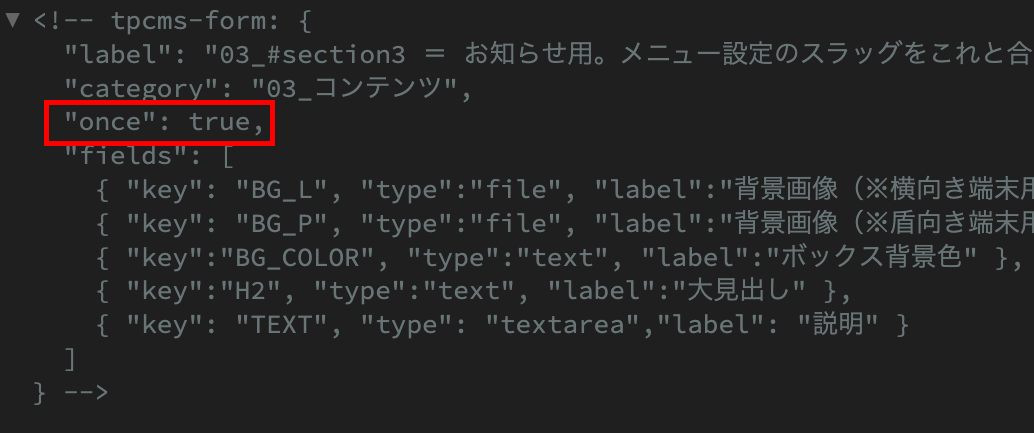Click the "fields" key name
This screenshot has width=1034, height=433.
(x=118, y=159)
